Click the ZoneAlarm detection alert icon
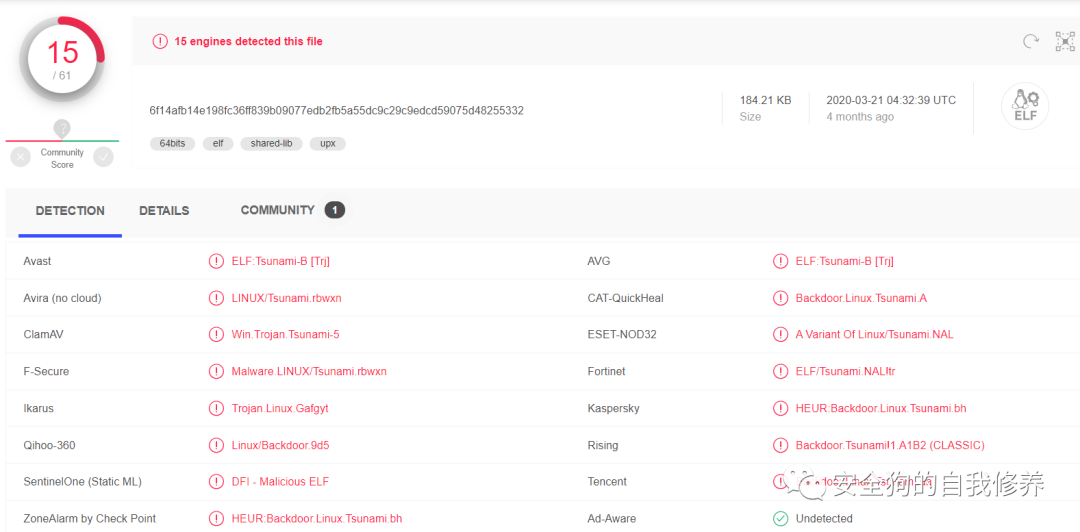Viewport: 1080px width, 532px height. (216, 518)
